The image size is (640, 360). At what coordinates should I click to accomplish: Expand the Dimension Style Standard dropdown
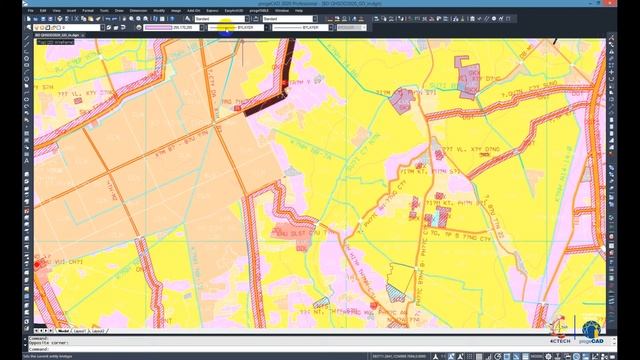coord(315,19)
